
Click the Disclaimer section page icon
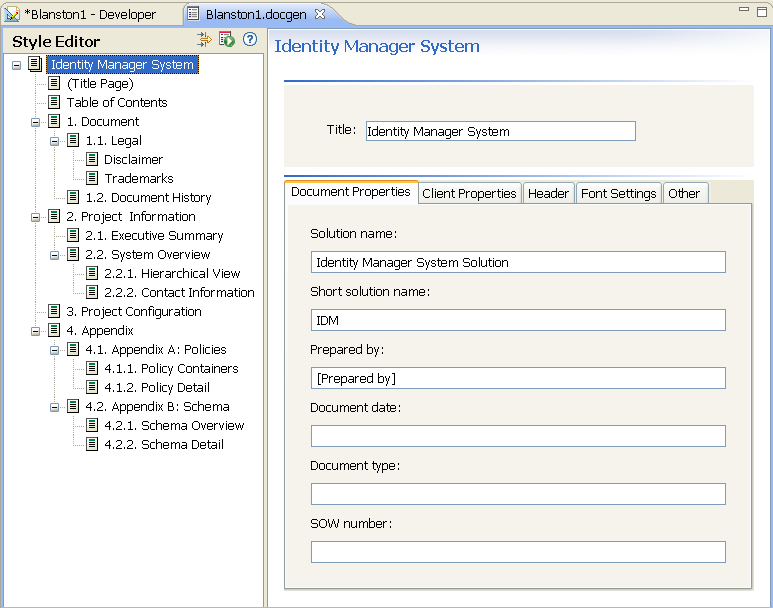point(92,160)
